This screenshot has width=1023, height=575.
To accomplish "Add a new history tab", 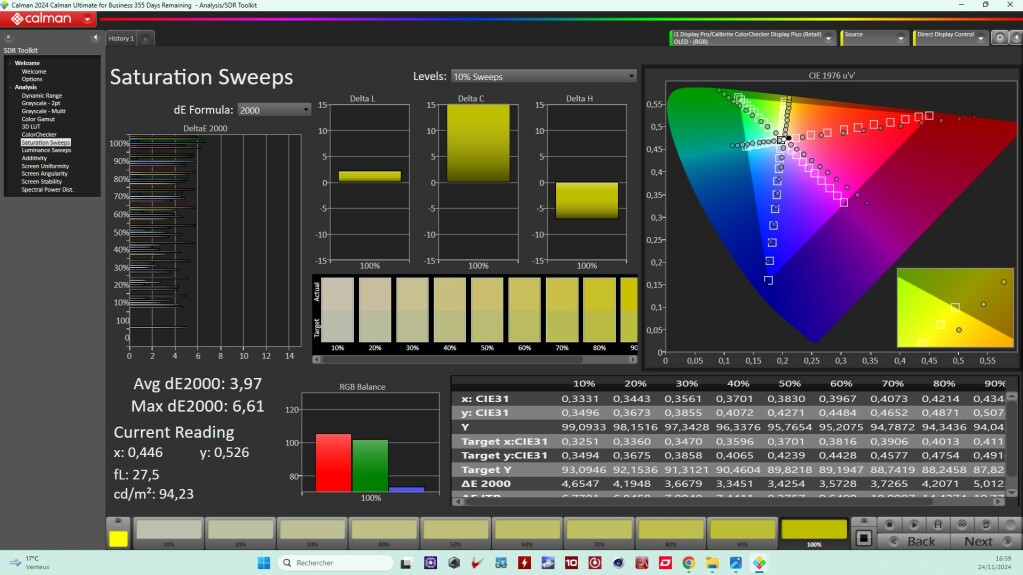I will pyautogui.click(x=145, y=39).
